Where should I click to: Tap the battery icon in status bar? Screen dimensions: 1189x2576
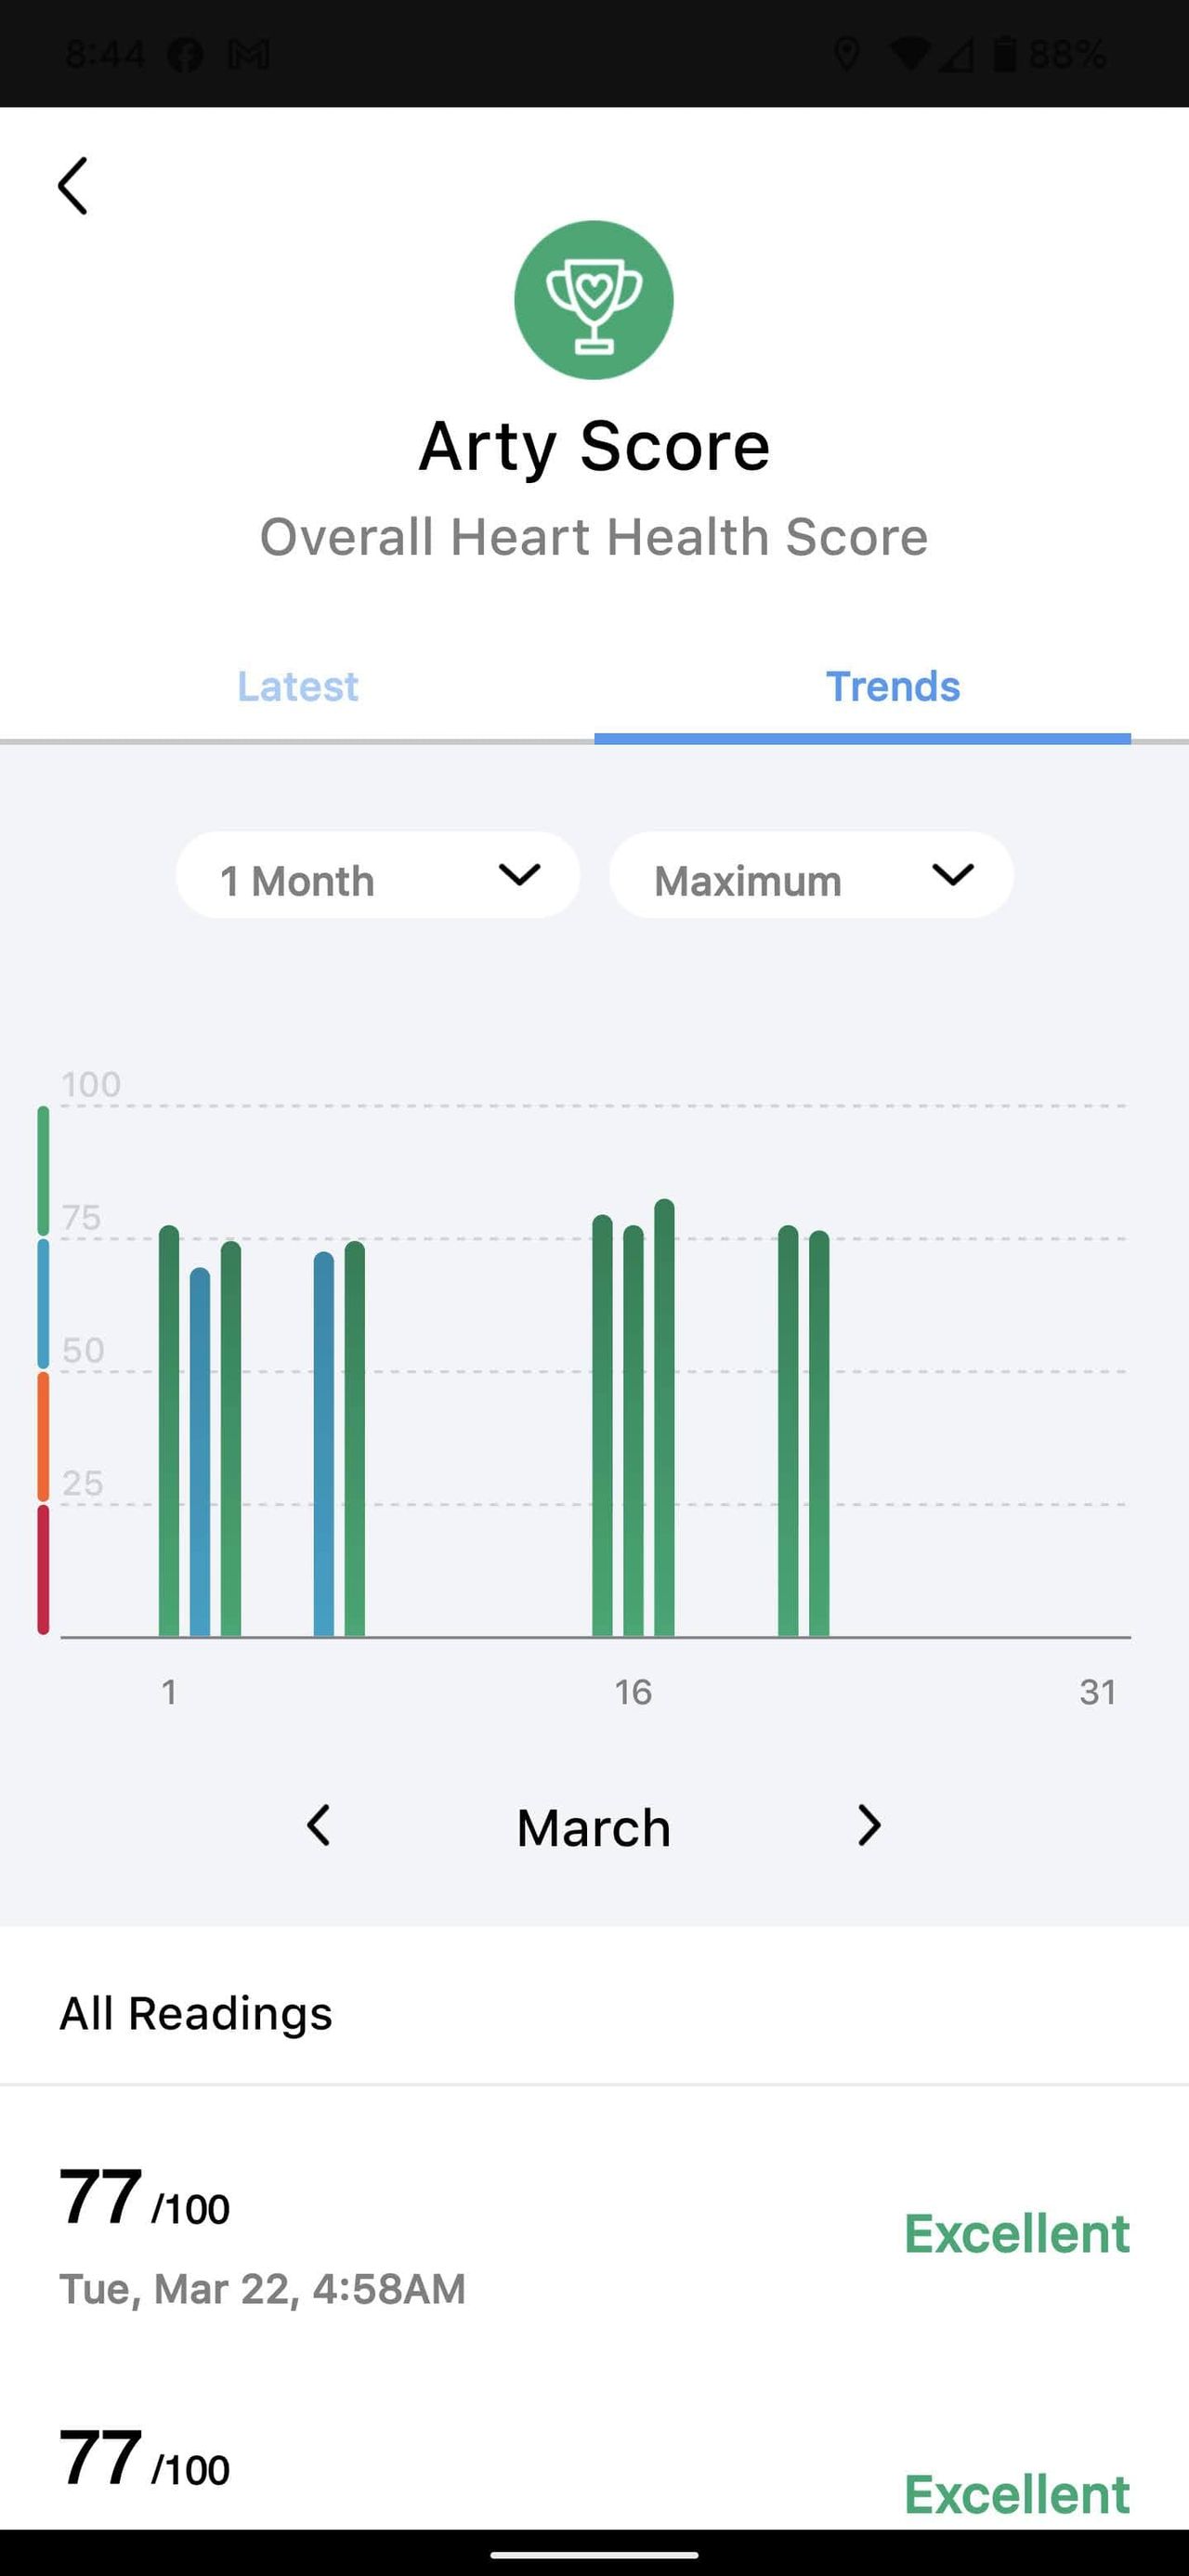point(1004,53)
